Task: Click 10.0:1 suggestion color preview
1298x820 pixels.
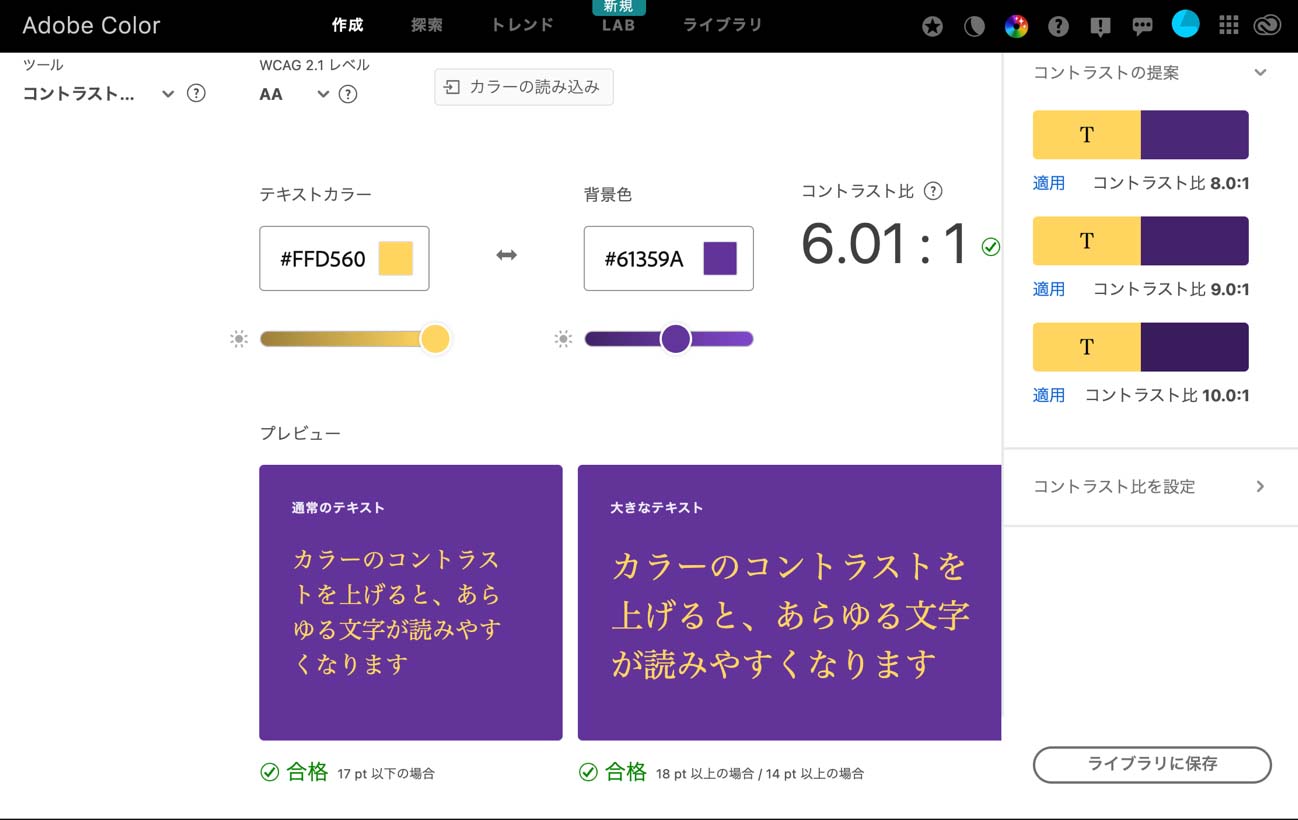Action: (1141, 347)
